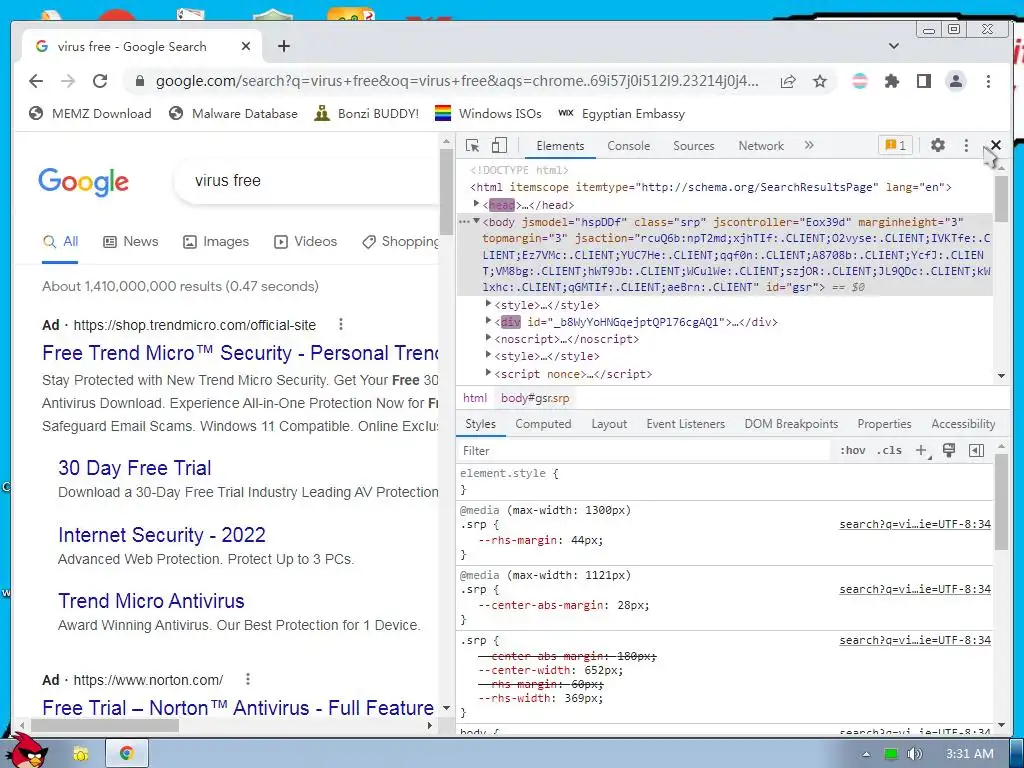Toggle the browser side panel icon

pos(923,81)
